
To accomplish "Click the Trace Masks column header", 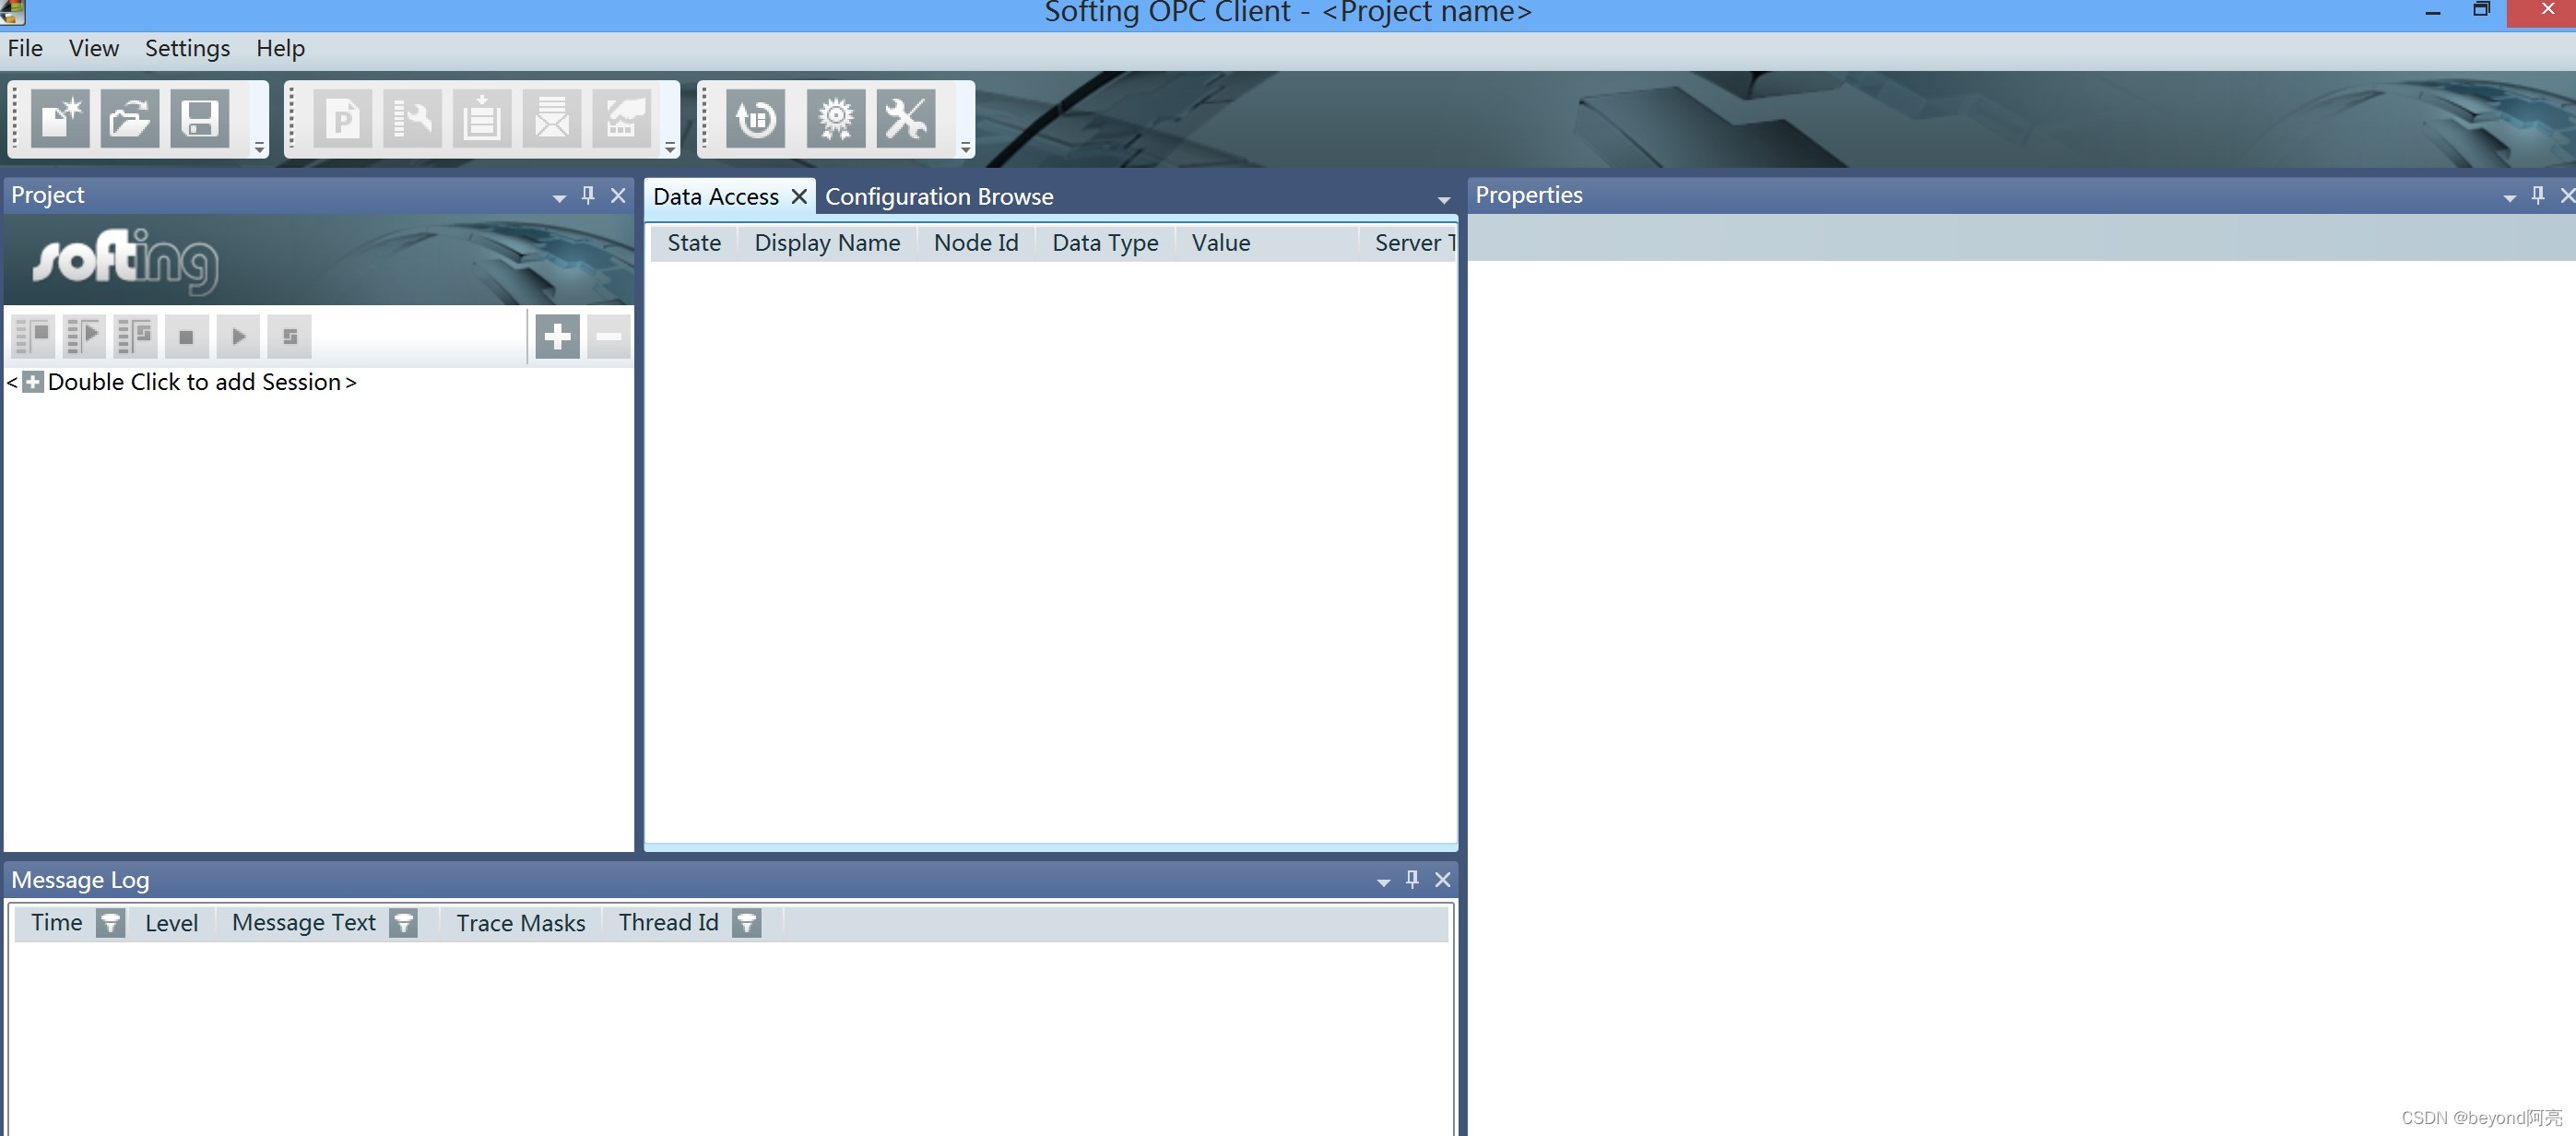I will tap(521, 923).
